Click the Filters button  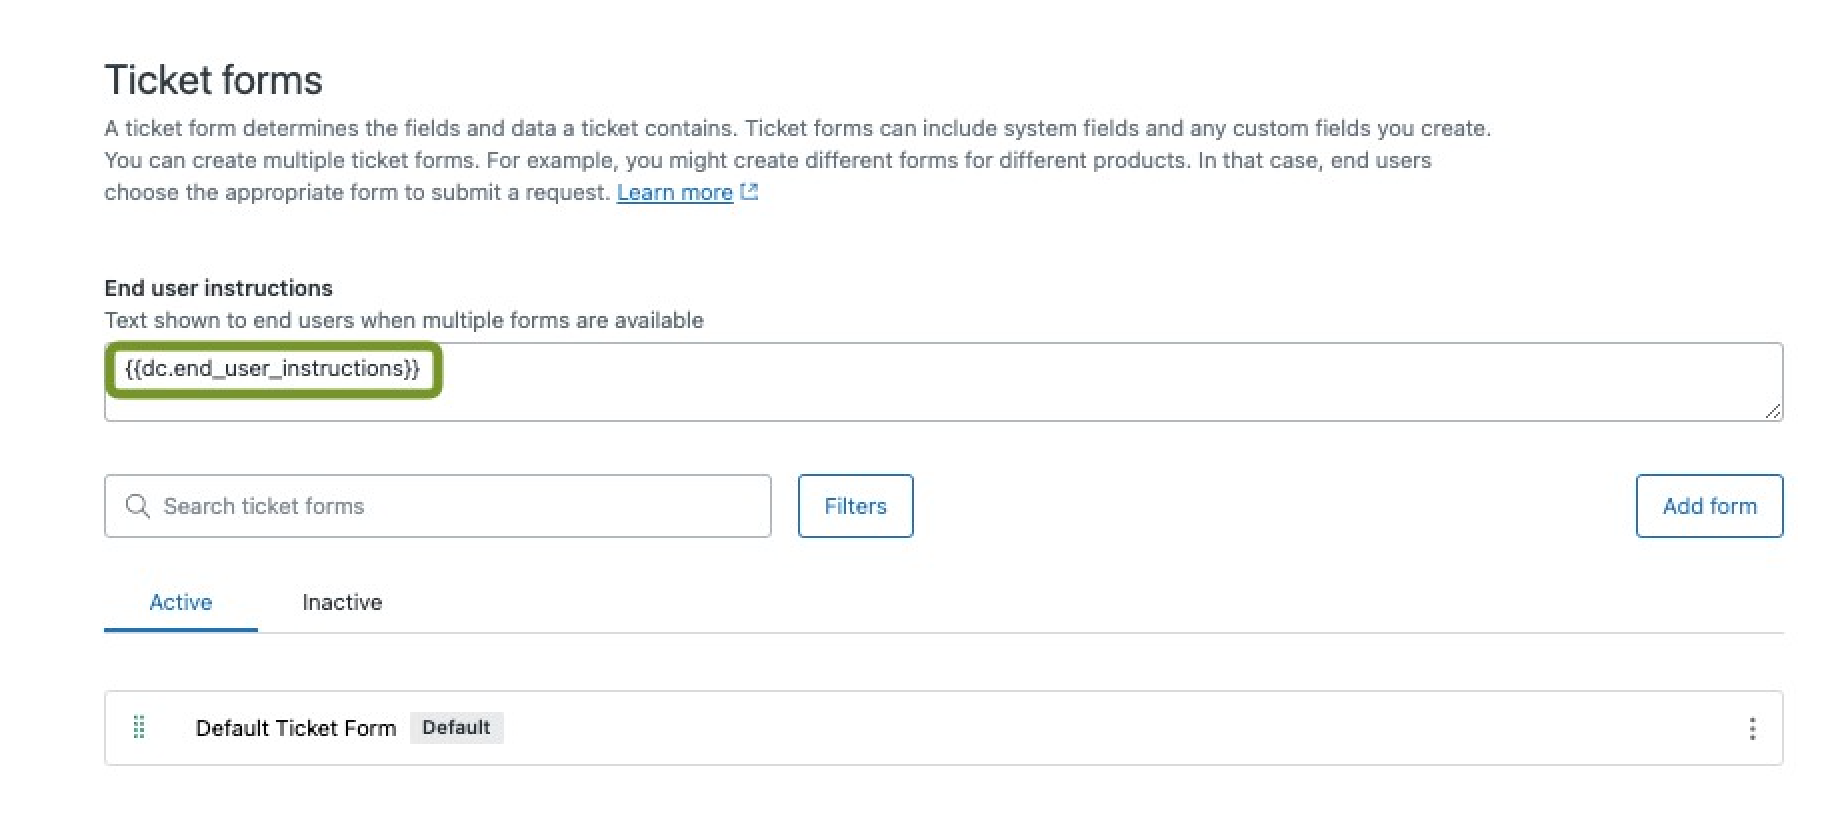(855, 506)
